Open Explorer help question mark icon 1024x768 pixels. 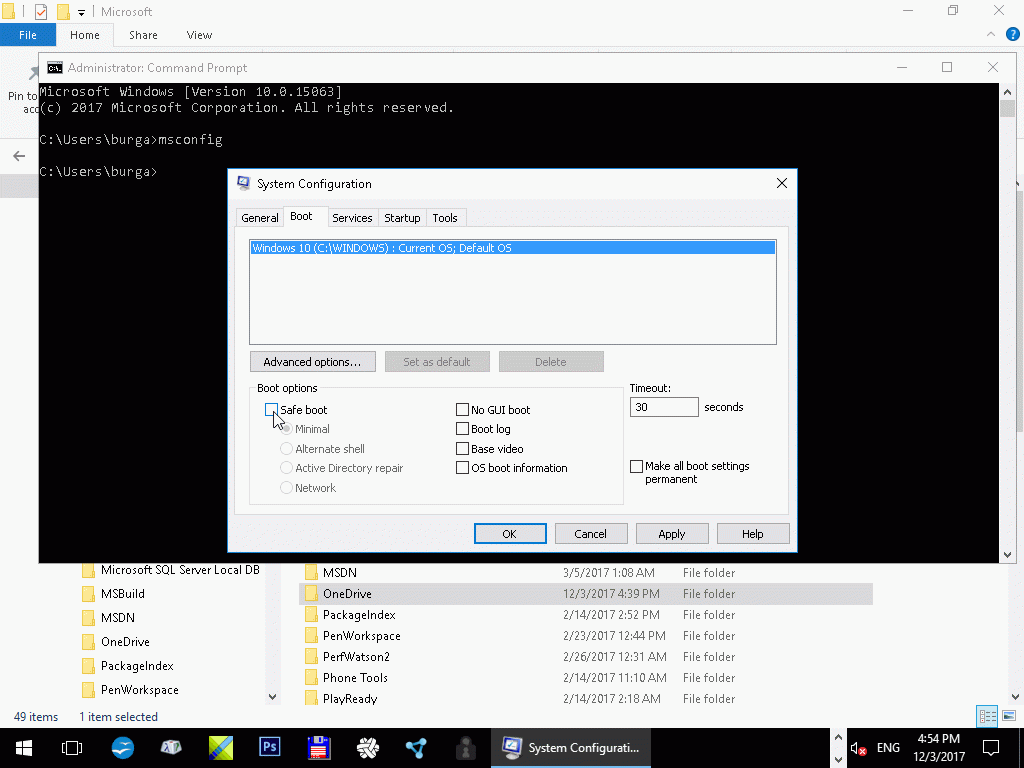coord(1013,35)
